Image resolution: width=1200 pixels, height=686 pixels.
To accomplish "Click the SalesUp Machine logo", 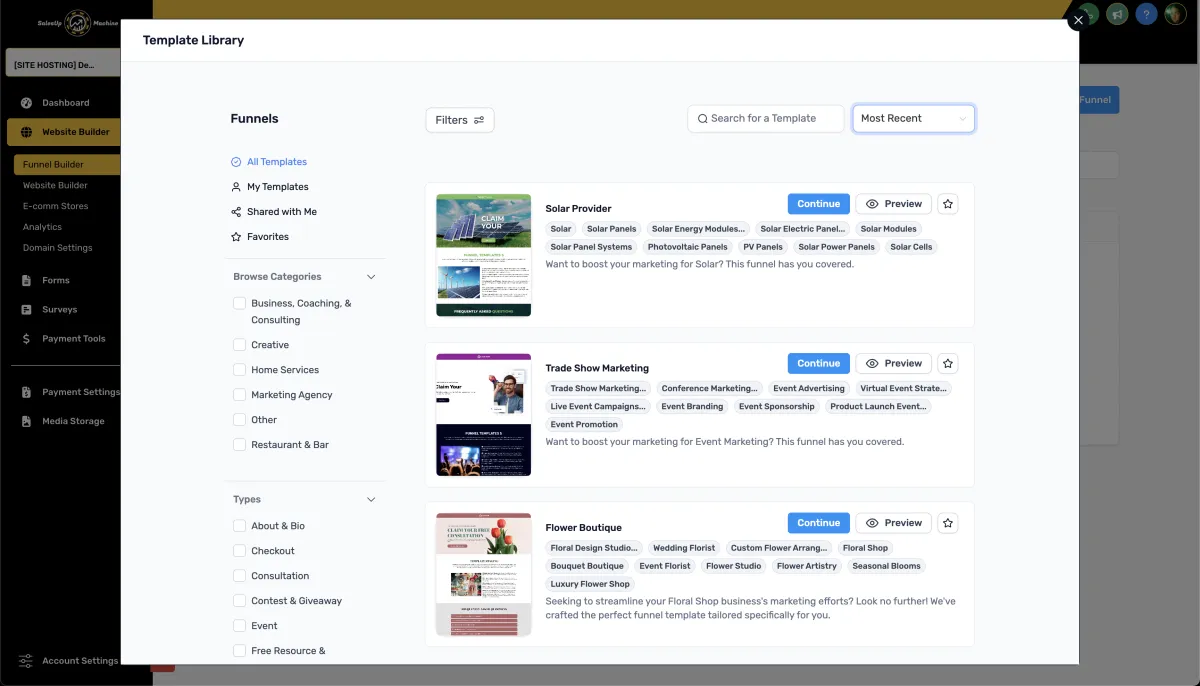I will coord(77,23).
